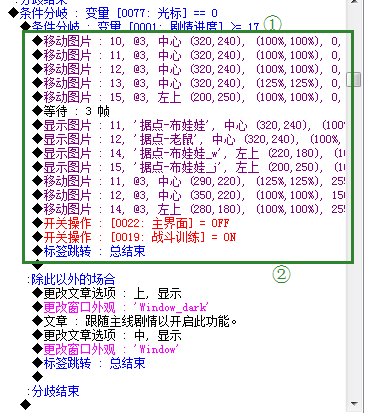Select the 开关操作 0022 主界面 = OFF line

(131, 223)
